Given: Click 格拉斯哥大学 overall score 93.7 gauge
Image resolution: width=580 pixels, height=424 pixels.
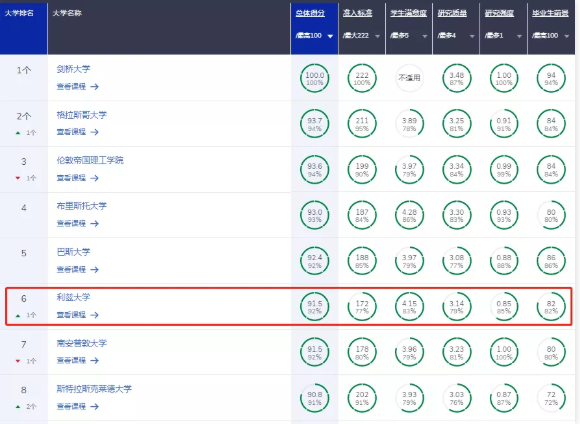Looking at the screenshot, I should point(314,124).
